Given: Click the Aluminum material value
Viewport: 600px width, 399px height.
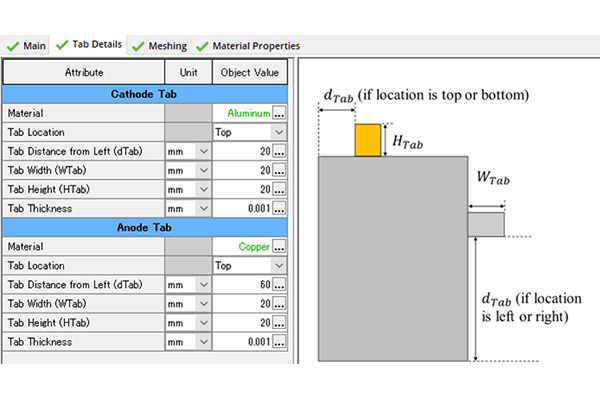Looking at the screenshot, I should pyautogui.click(x=249, y=113).
